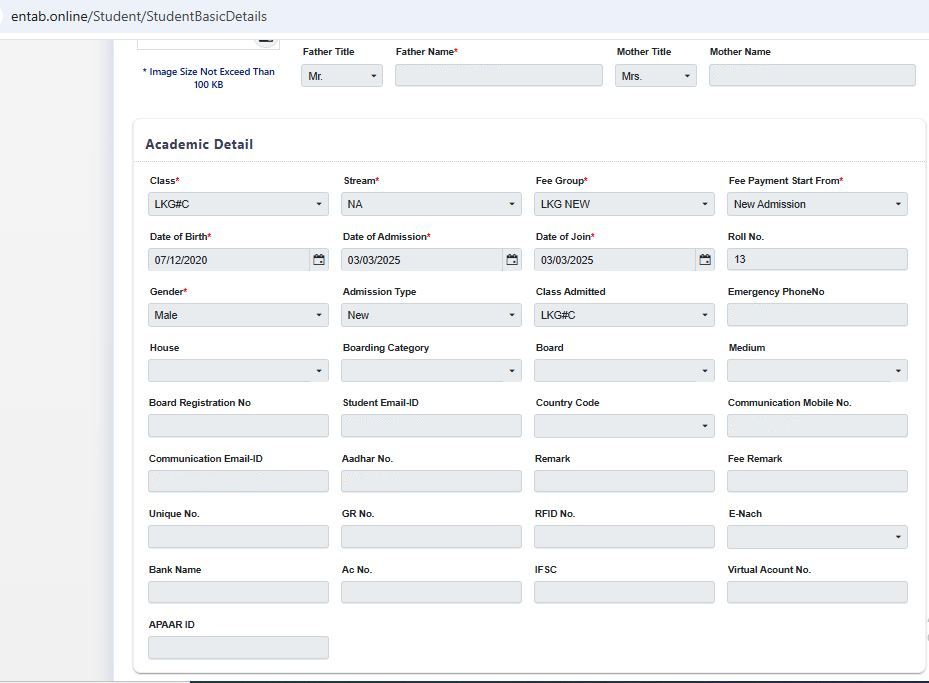
Task: Expand the Class dropdown showing LKG#C
Action: (x=238, y=204)
